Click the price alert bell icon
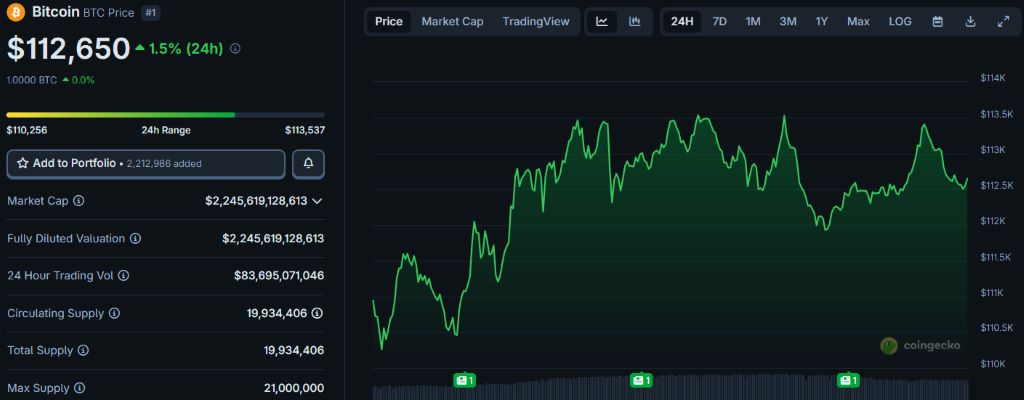This screenshot has width=1024, height=400. [x=308, y=163]
